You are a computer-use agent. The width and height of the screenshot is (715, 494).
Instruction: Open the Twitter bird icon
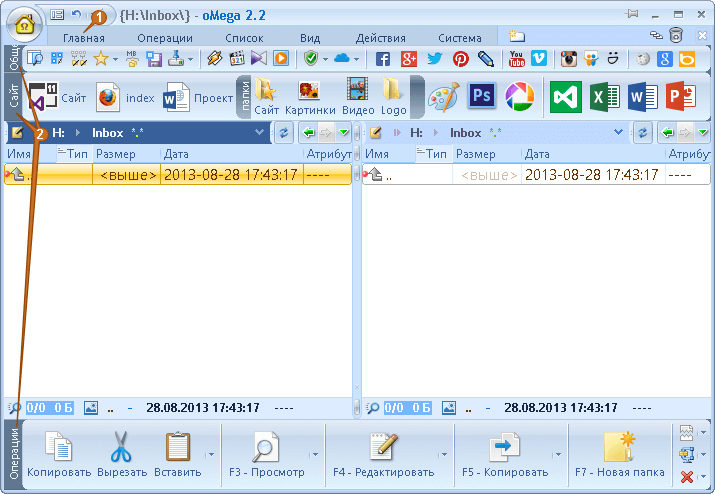point(435,59)
